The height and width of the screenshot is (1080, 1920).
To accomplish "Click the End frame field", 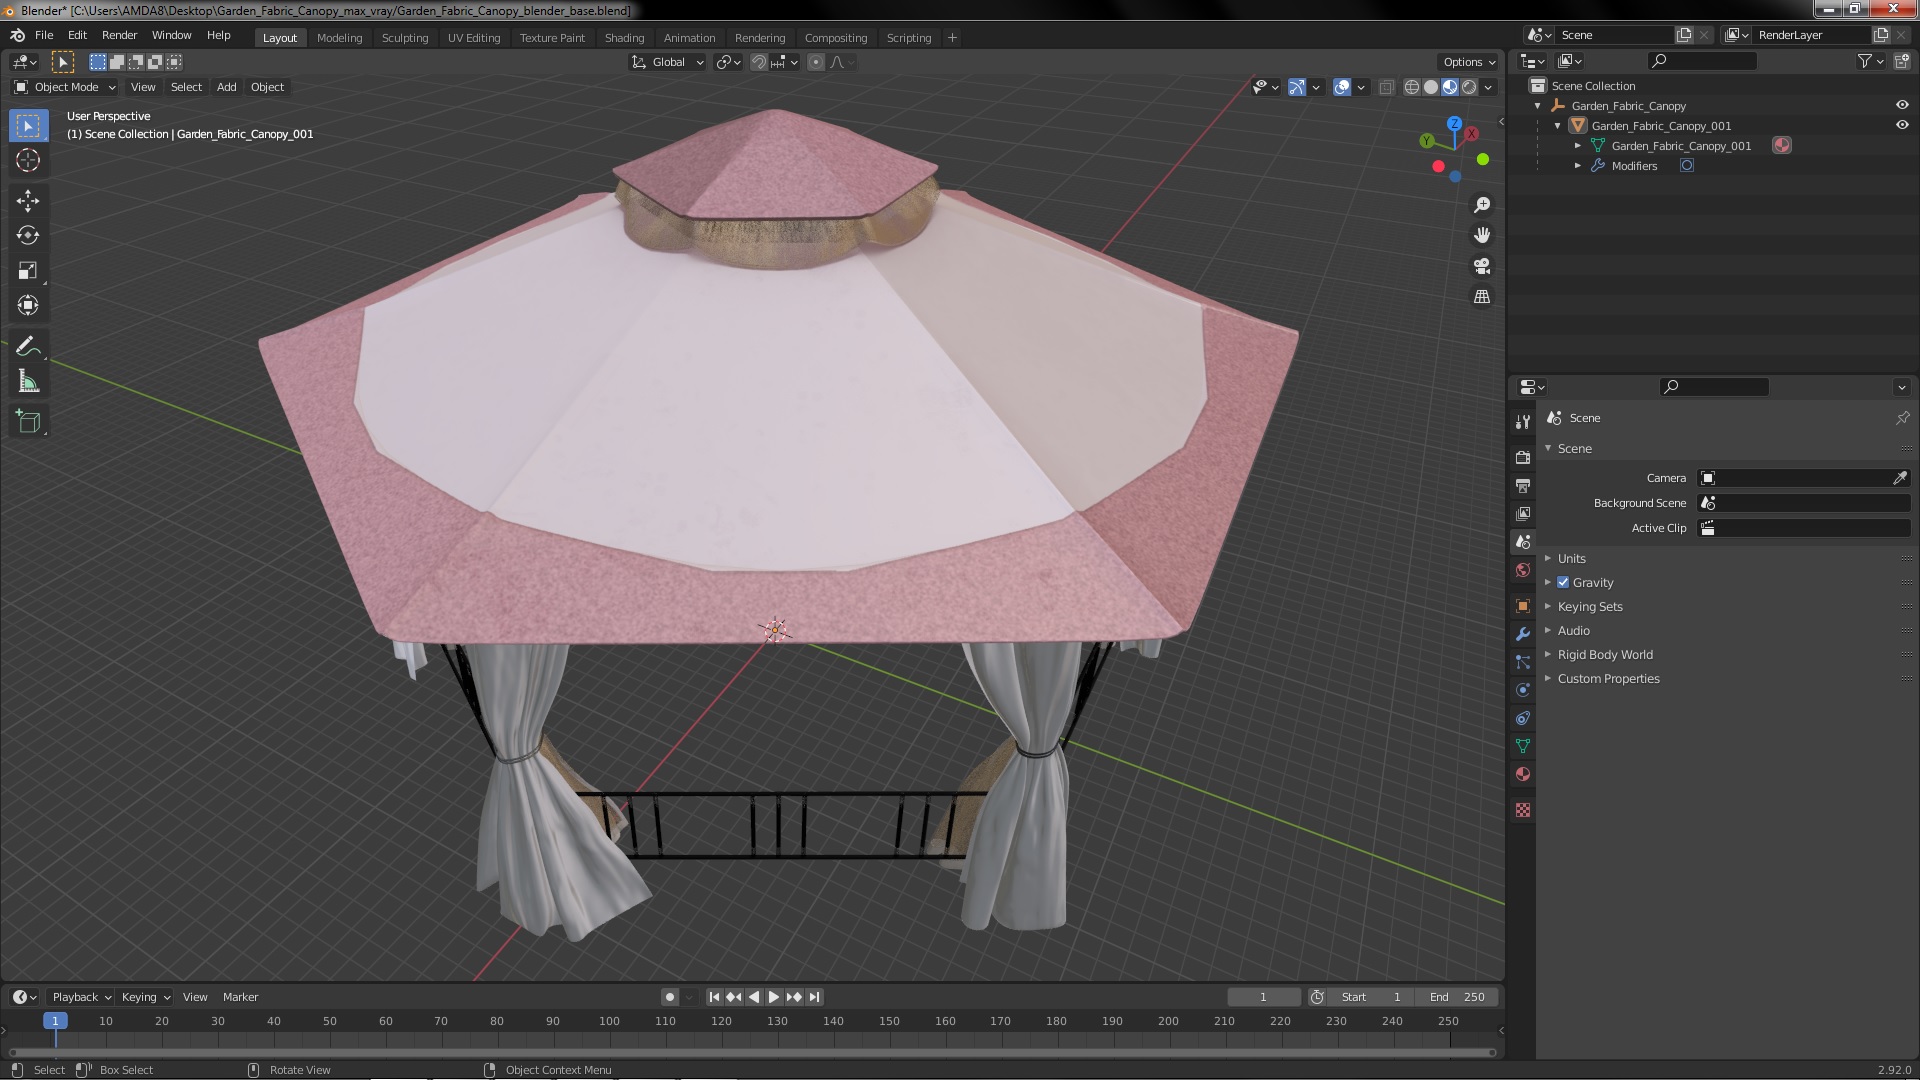I will tap(1457, 997).
